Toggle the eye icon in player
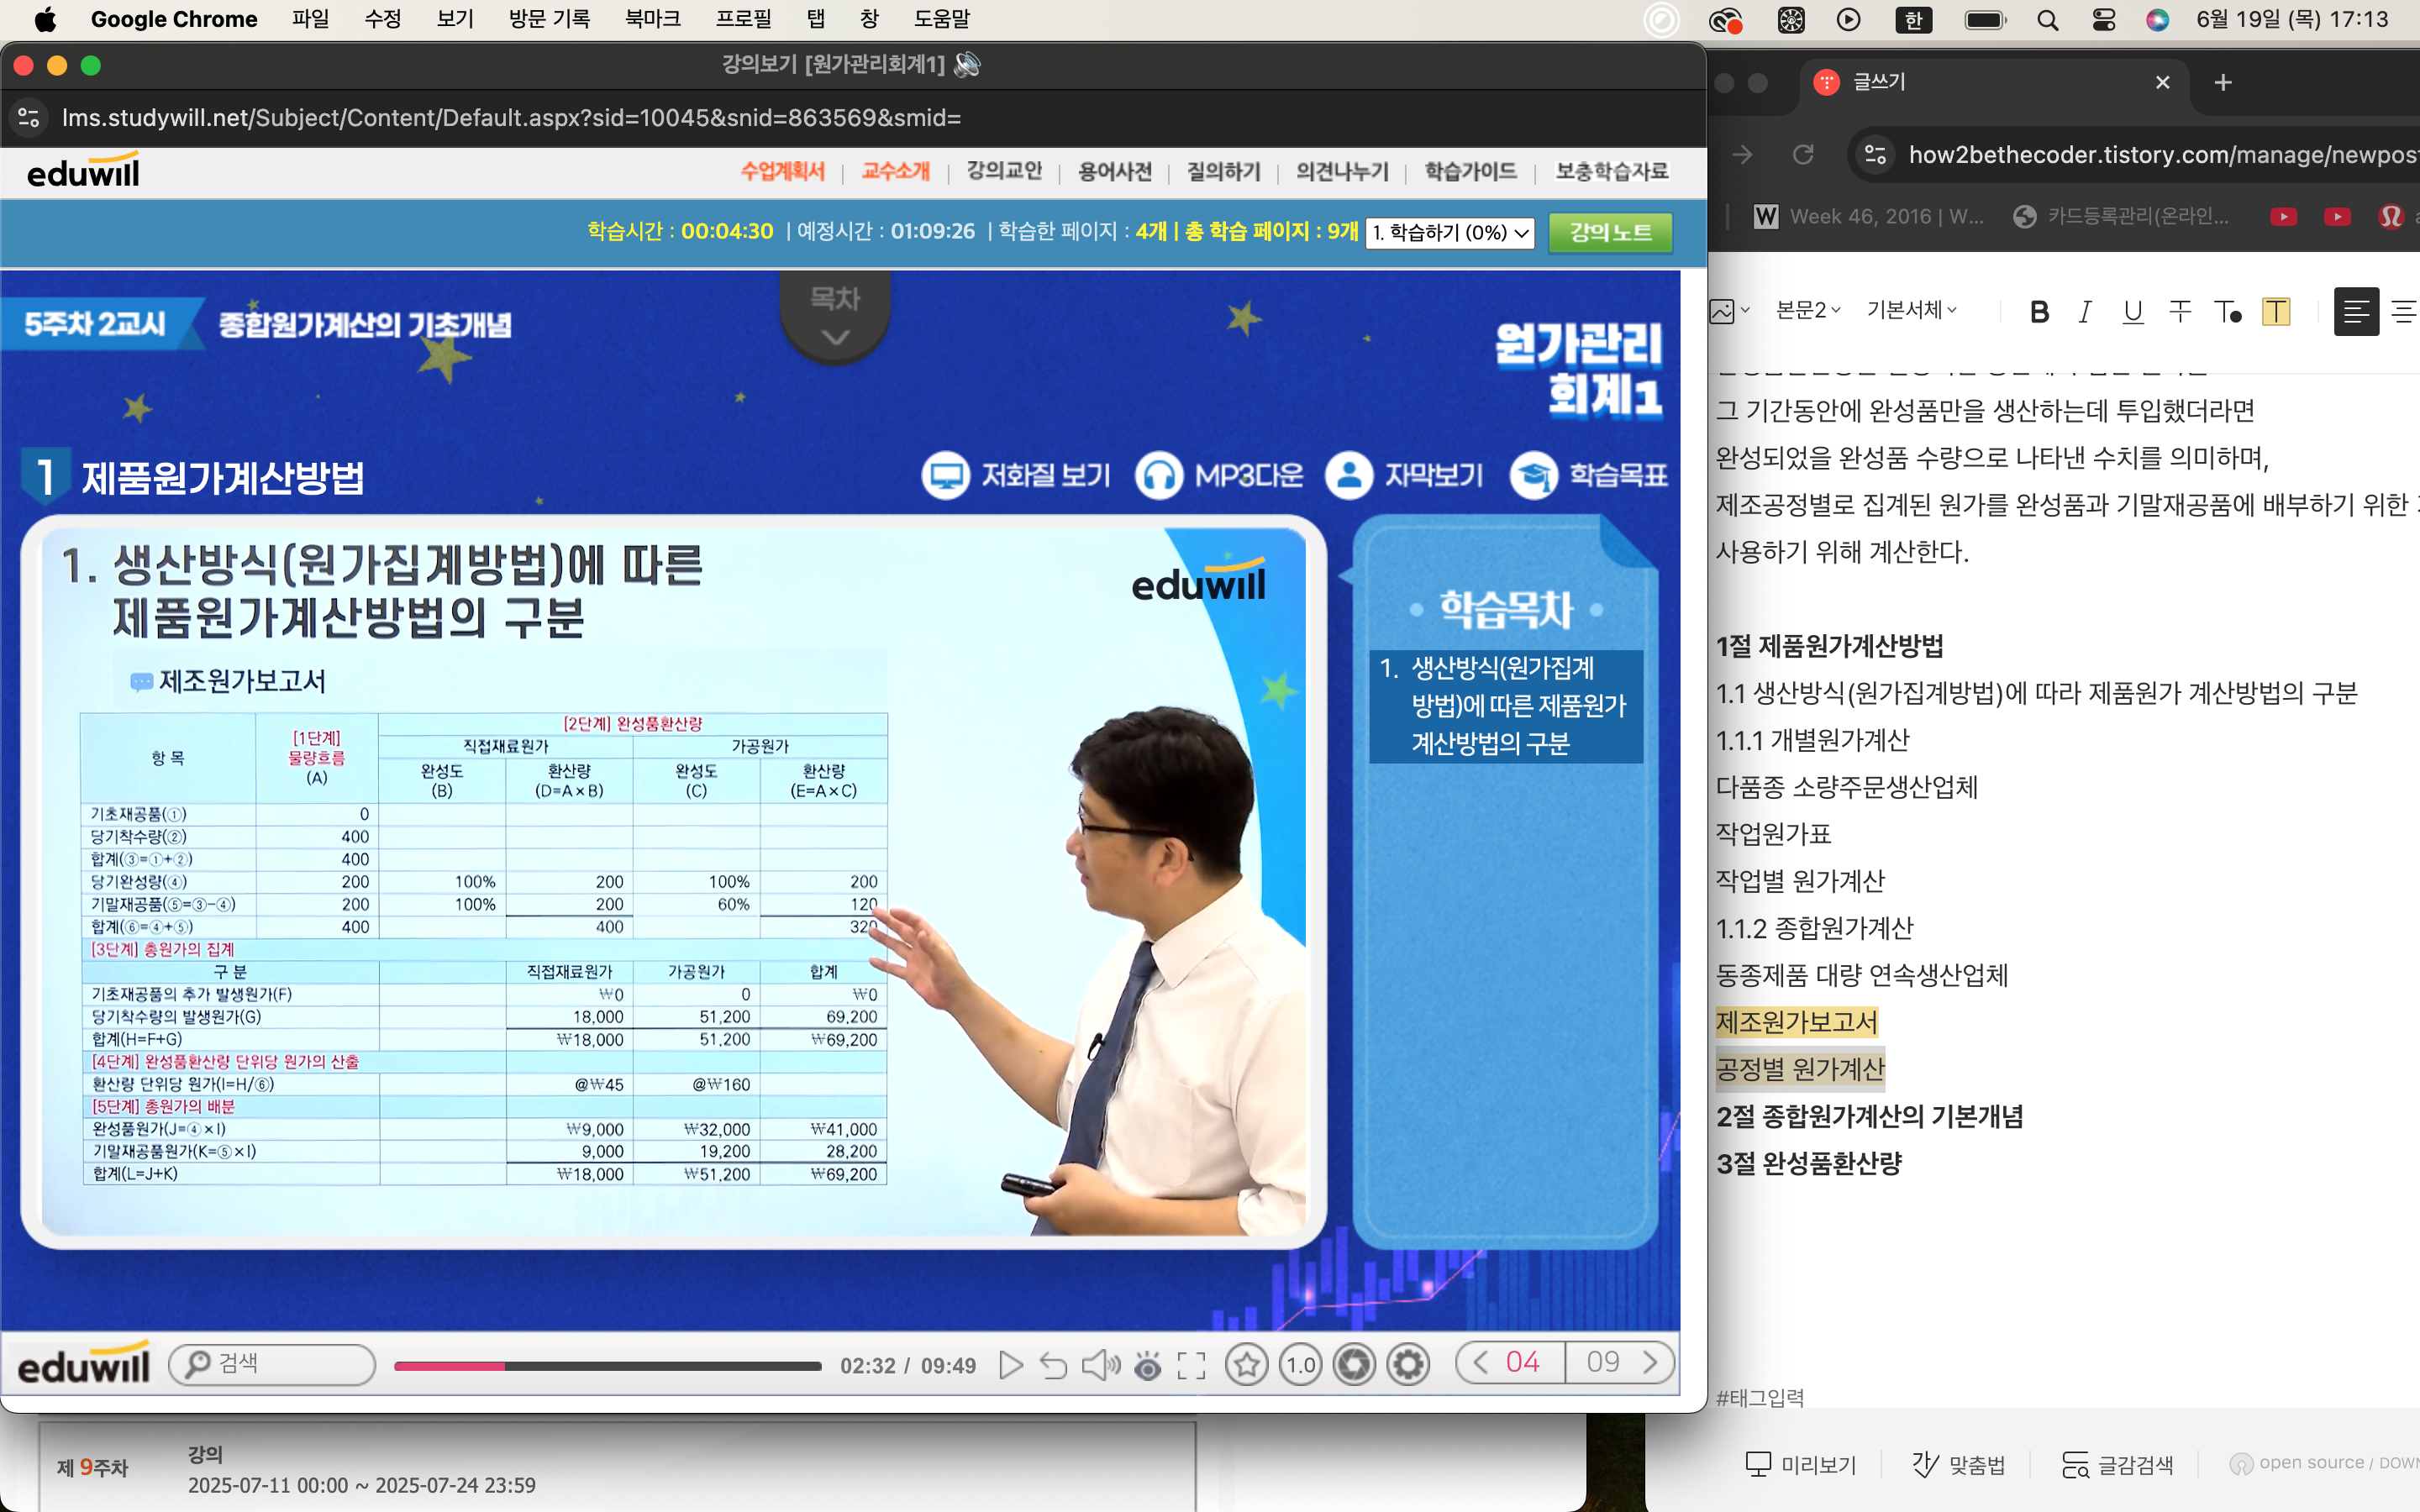Viewport: 2420px width, 1512px height. pos(1147,1366)
